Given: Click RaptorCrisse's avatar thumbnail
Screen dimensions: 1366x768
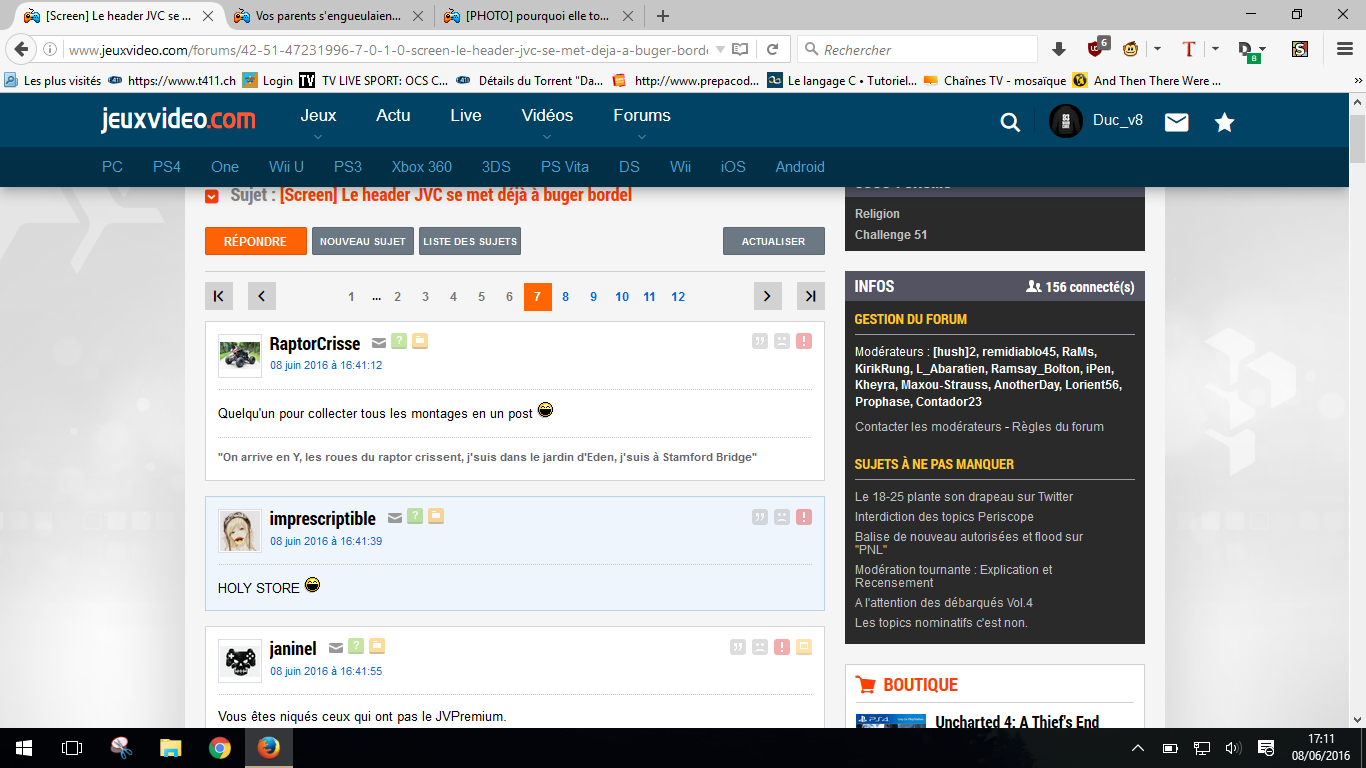Looking at the screenshot, I should (240, 356).
